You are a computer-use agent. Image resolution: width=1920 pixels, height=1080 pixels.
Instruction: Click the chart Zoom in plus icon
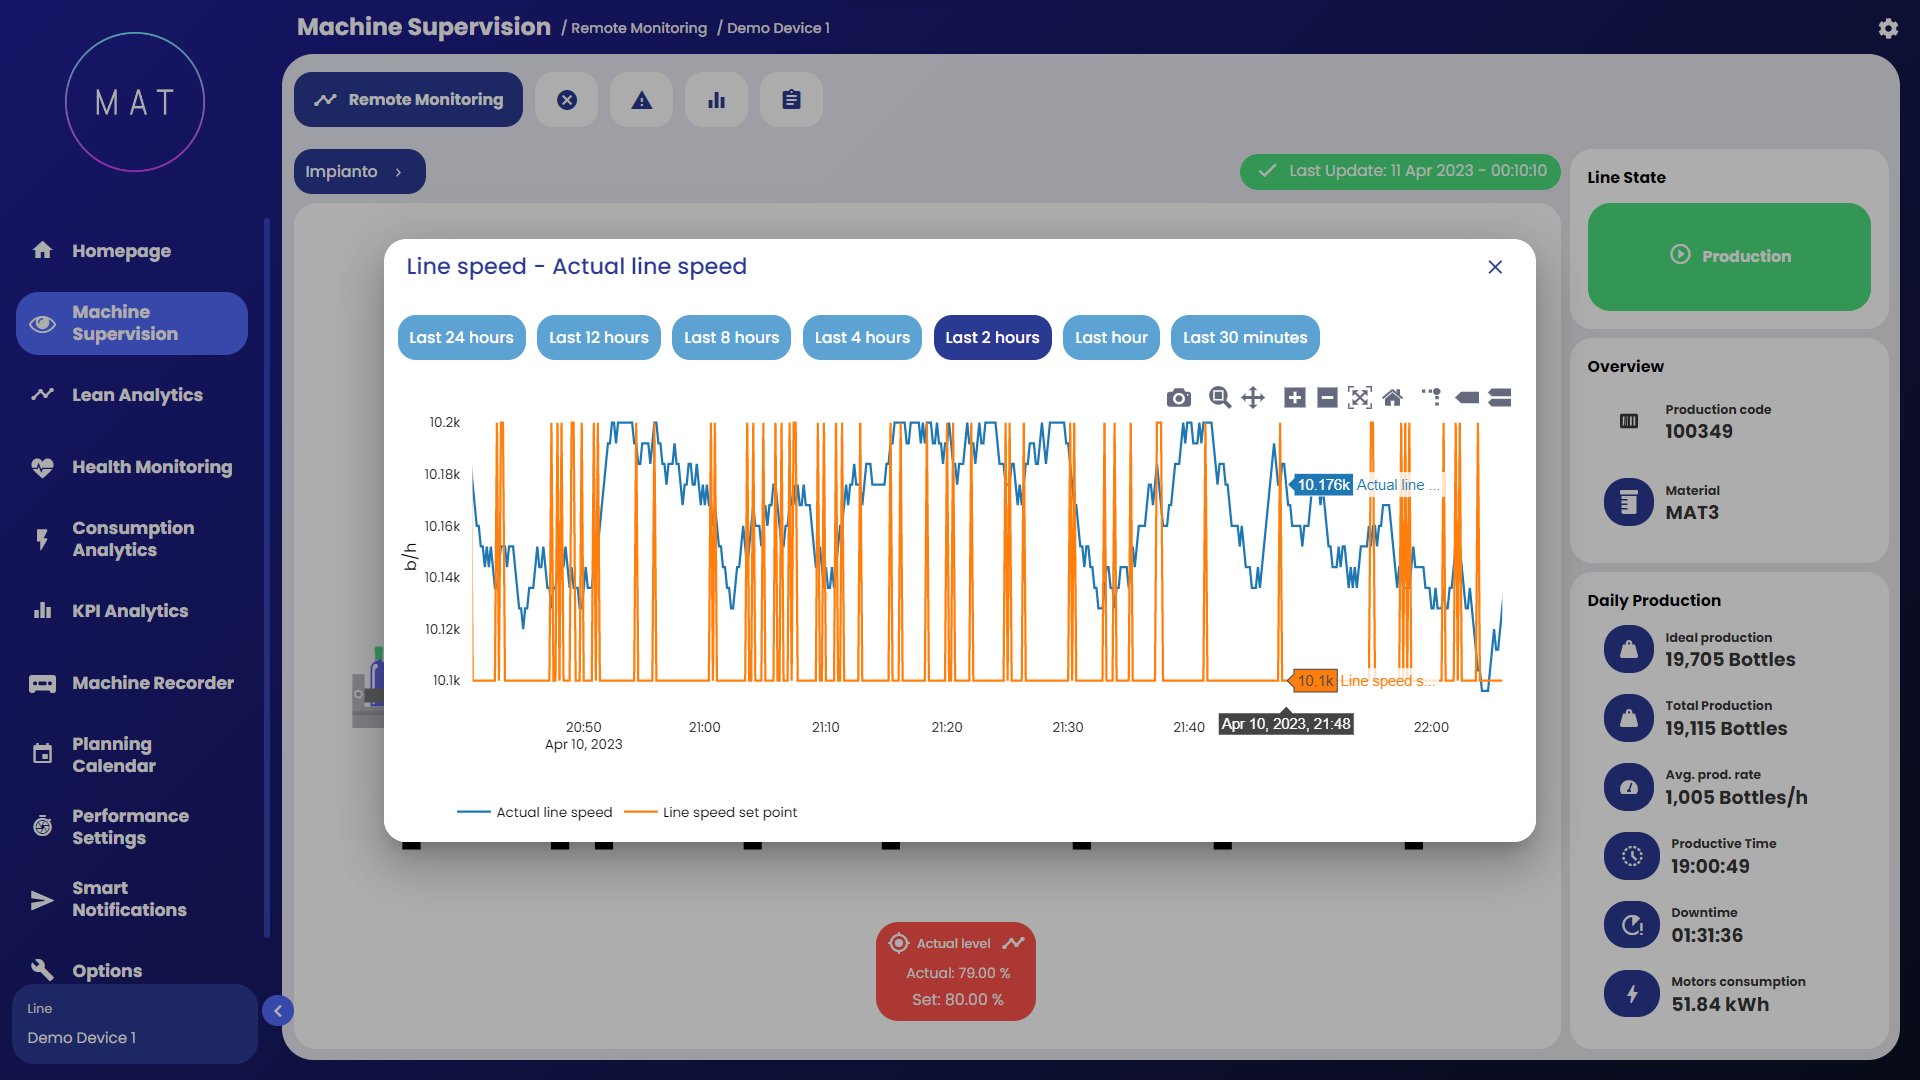pyautogui.click(x=1294, y=398)
